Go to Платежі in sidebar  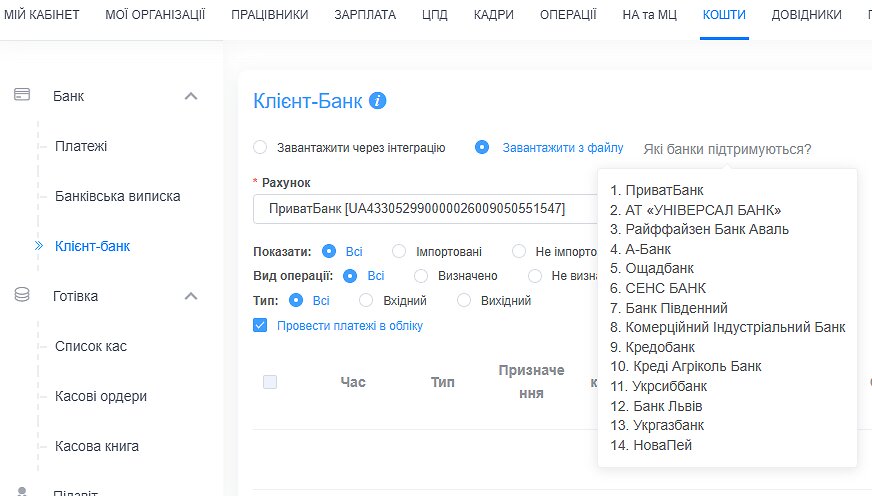(x=81, y=146)
